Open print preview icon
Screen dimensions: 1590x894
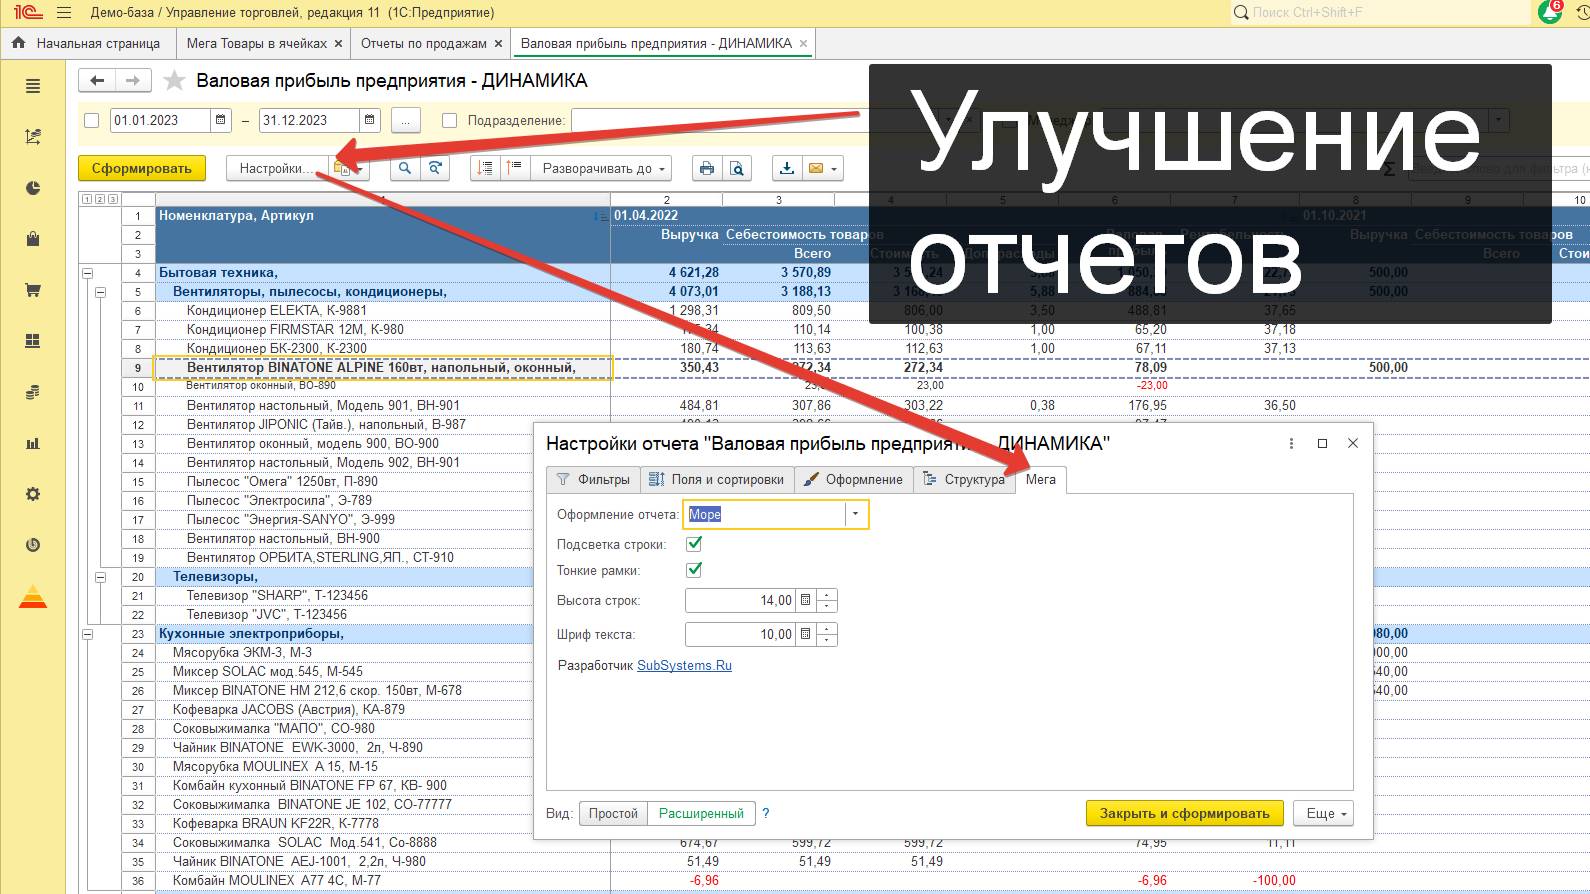tap(737, 168)
